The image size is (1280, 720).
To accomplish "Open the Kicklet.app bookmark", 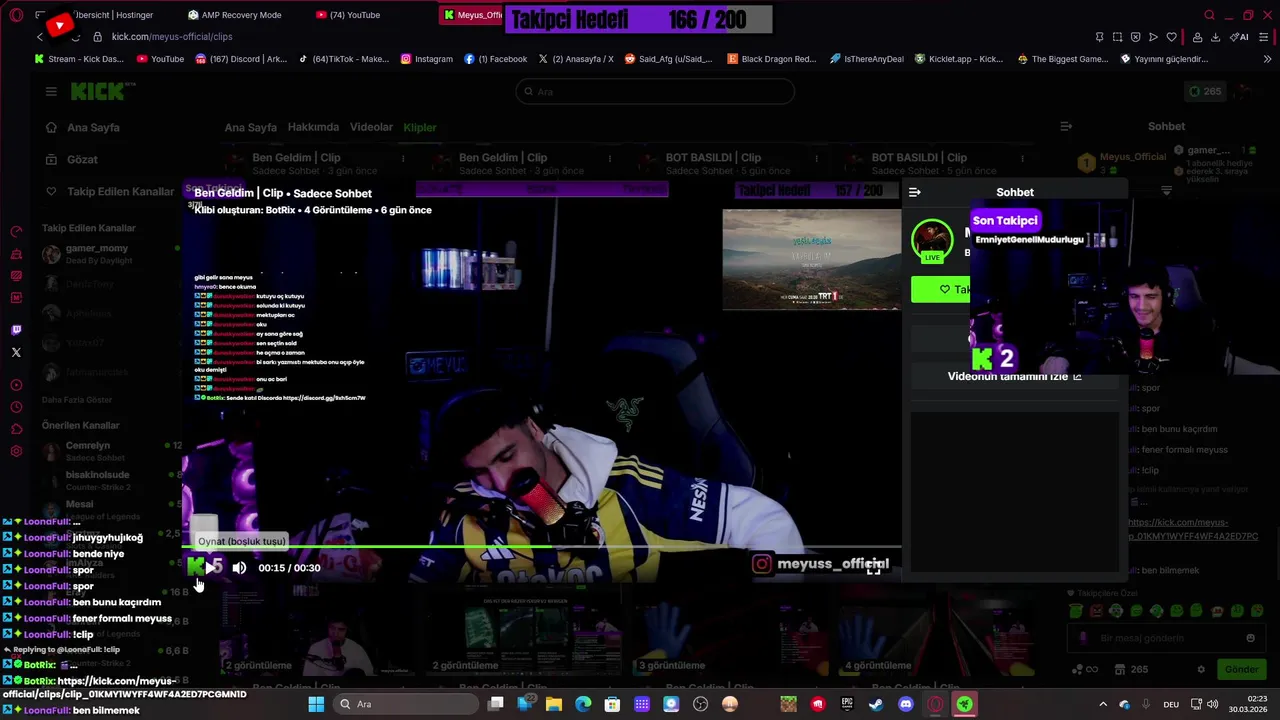I will coord(959,59).
